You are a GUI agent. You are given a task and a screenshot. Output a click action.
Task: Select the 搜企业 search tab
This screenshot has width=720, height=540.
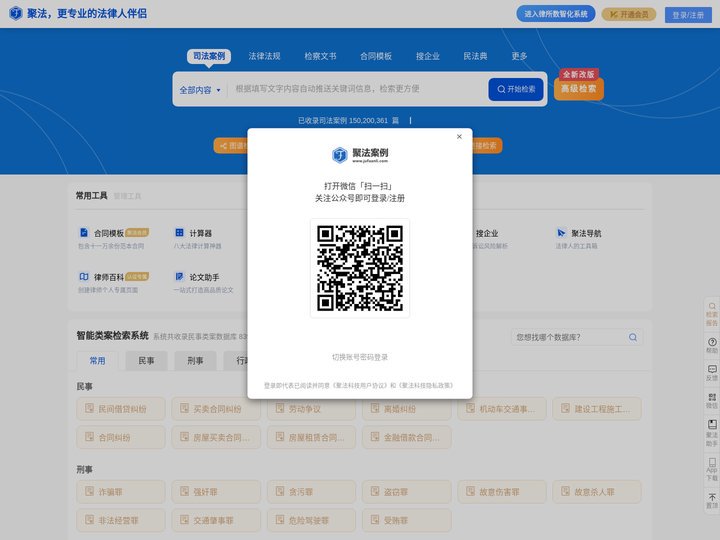point(428,56)
